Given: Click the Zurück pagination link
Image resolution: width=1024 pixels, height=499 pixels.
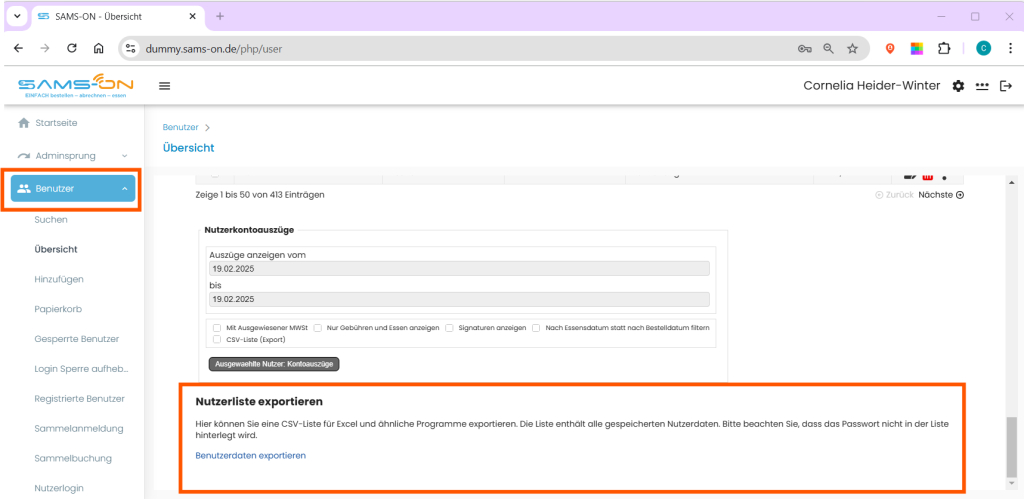Looking at the screenshot, I should [895, 195].
